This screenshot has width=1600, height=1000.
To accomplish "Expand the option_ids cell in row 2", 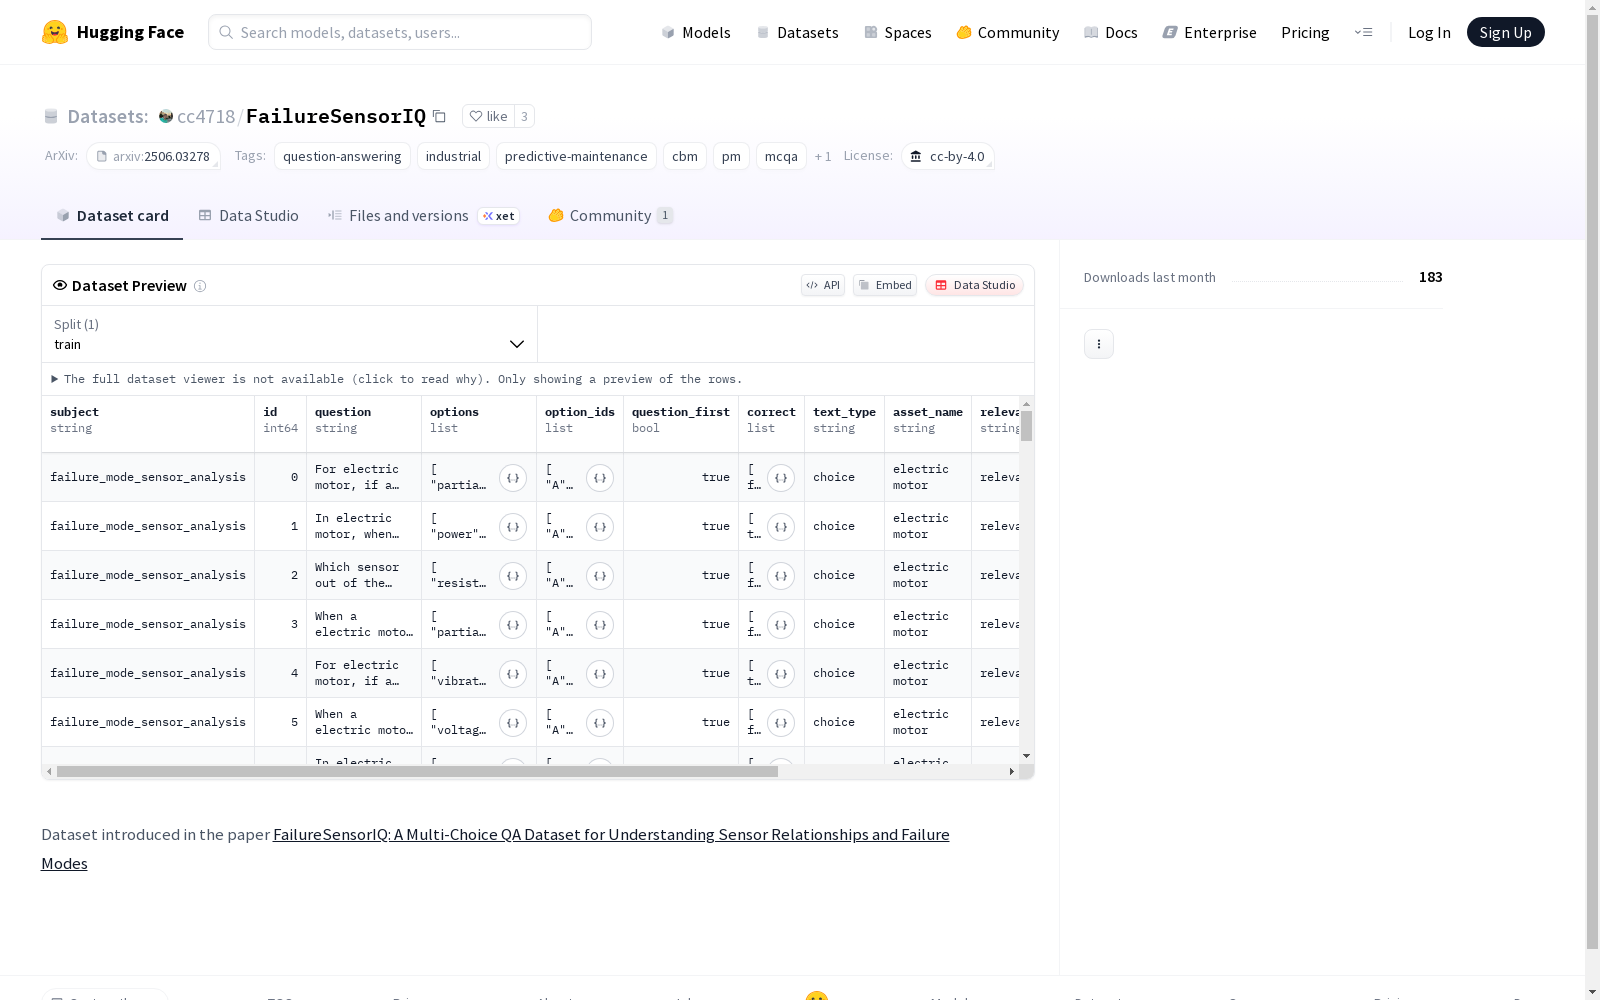I will pyautogui.click(x=600, y=576).
